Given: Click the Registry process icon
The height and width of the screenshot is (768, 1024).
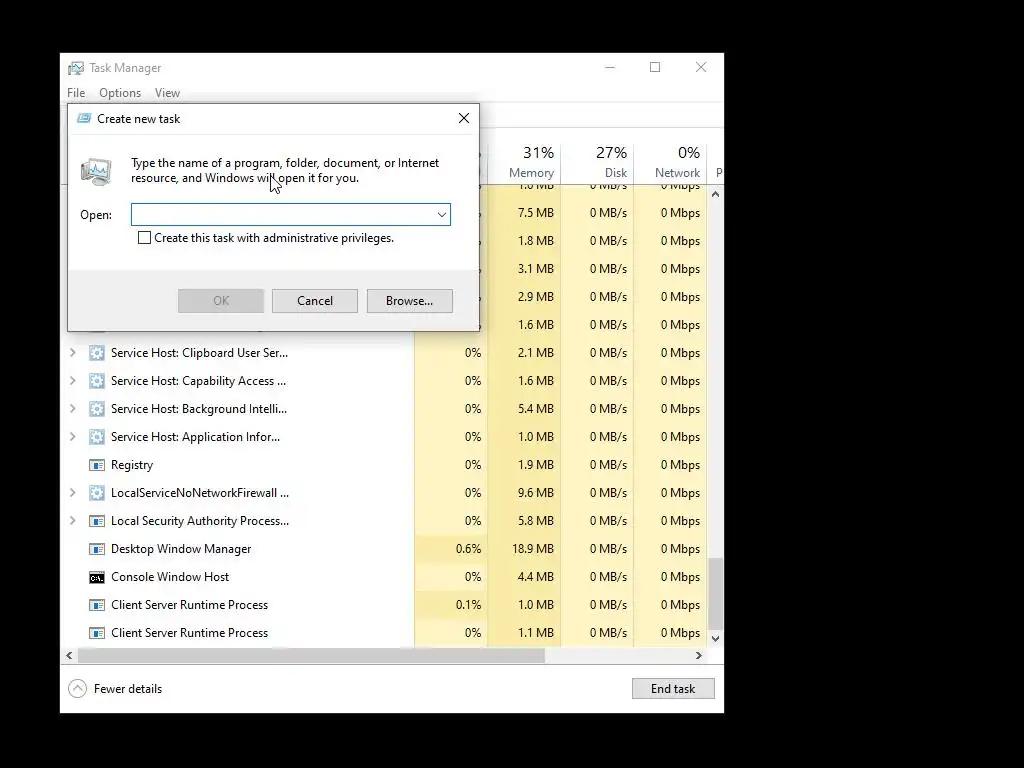Looking at the screenshot, I should 97,465.
